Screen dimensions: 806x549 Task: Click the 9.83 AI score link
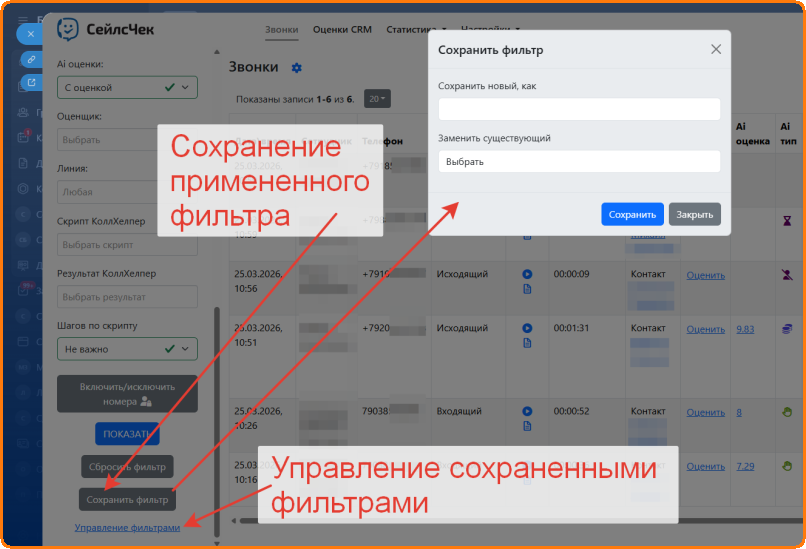pos(744,329)
